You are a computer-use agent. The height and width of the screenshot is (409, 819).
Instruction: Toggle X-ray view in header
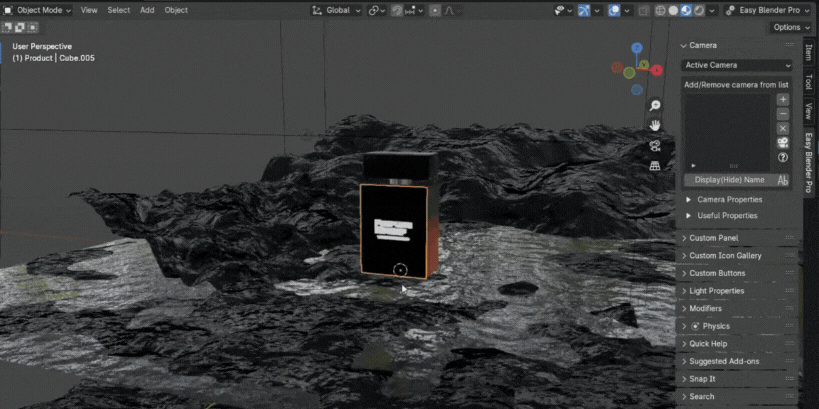click(x=643, y=10)
